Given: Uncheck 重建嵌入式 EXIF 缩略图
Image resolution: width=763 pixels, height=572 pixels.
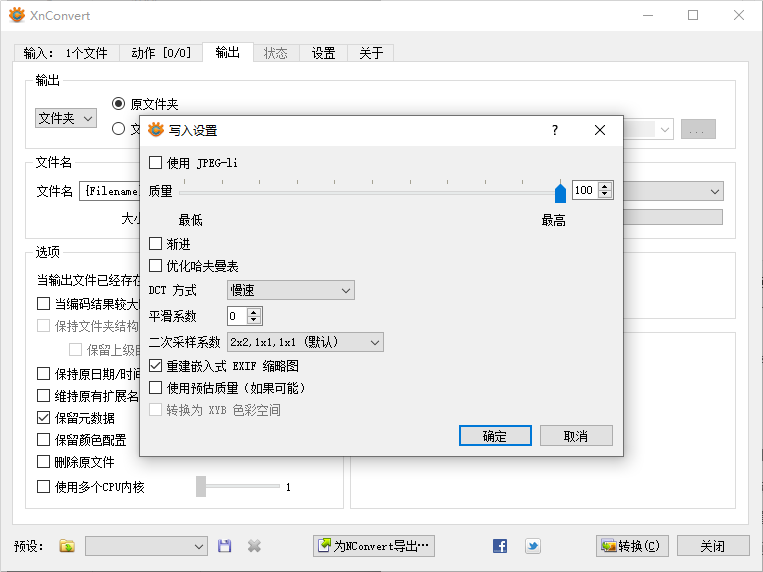Looking at the screenshot, I should (x=155, y=366).
